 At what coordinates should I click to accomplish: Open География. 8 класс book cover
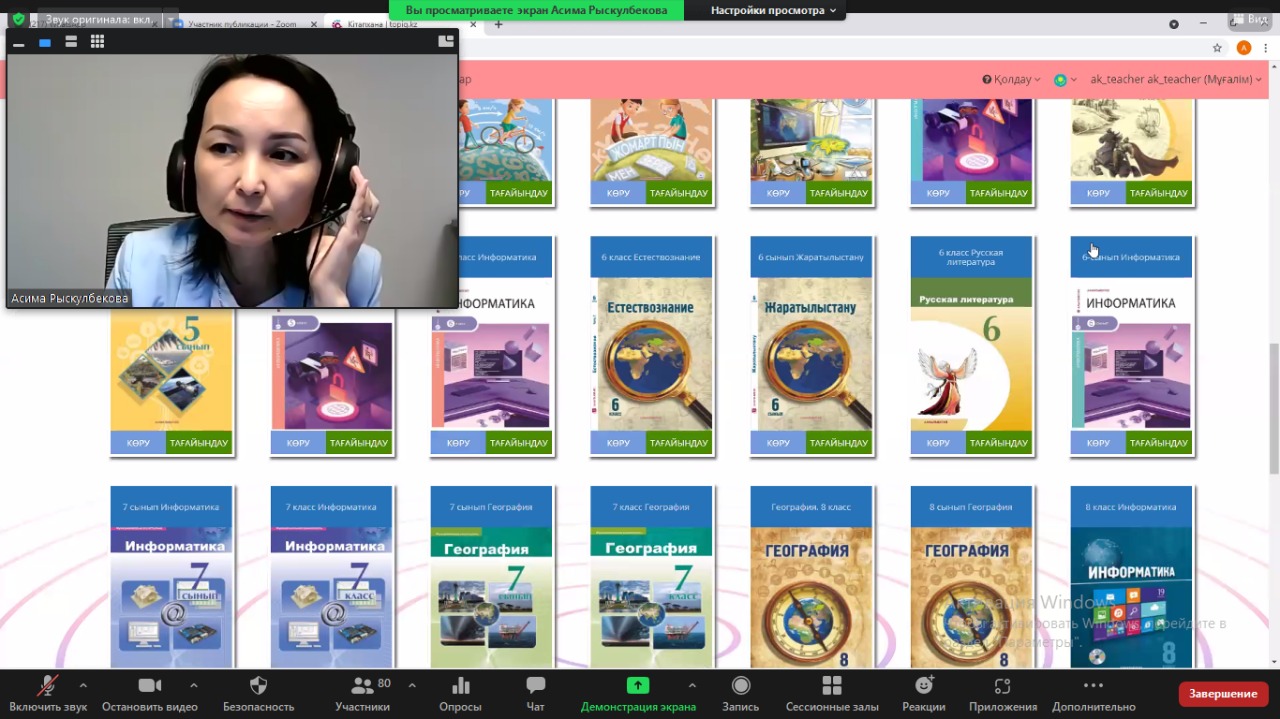pyautogui.click(x=811, y=597)
